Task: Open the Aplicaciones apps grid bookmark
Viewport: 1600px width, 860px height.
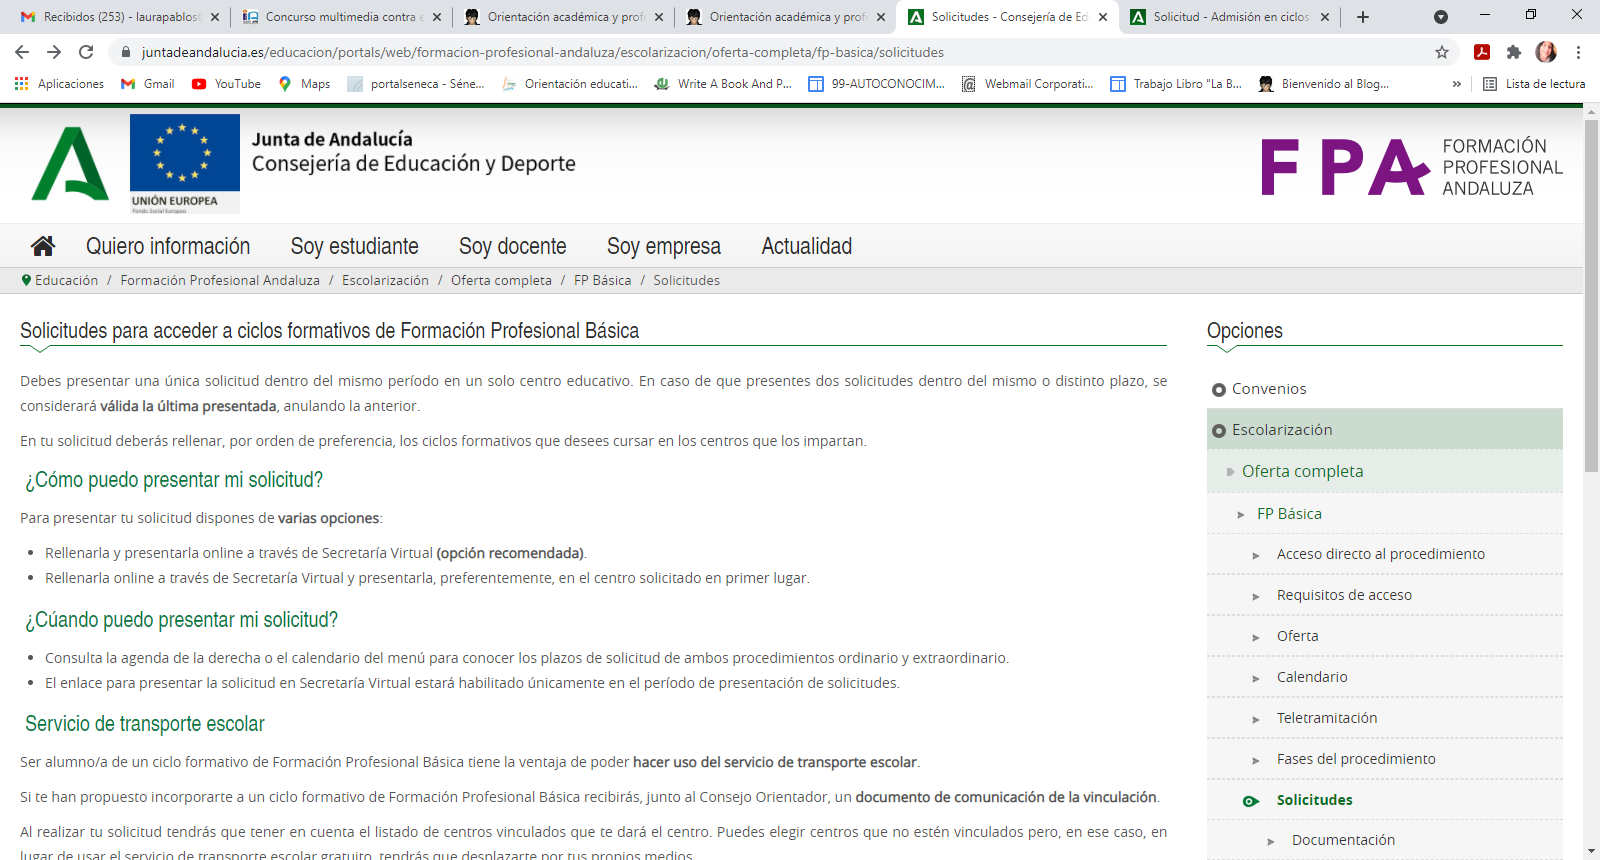Action: point(59,84)
